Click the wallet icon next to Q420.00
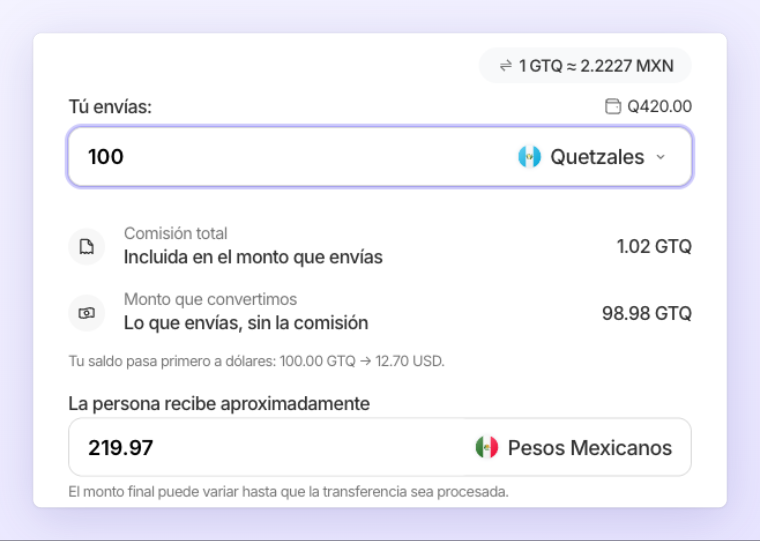Screen dimensions: 760x541 tap(613, 106)
